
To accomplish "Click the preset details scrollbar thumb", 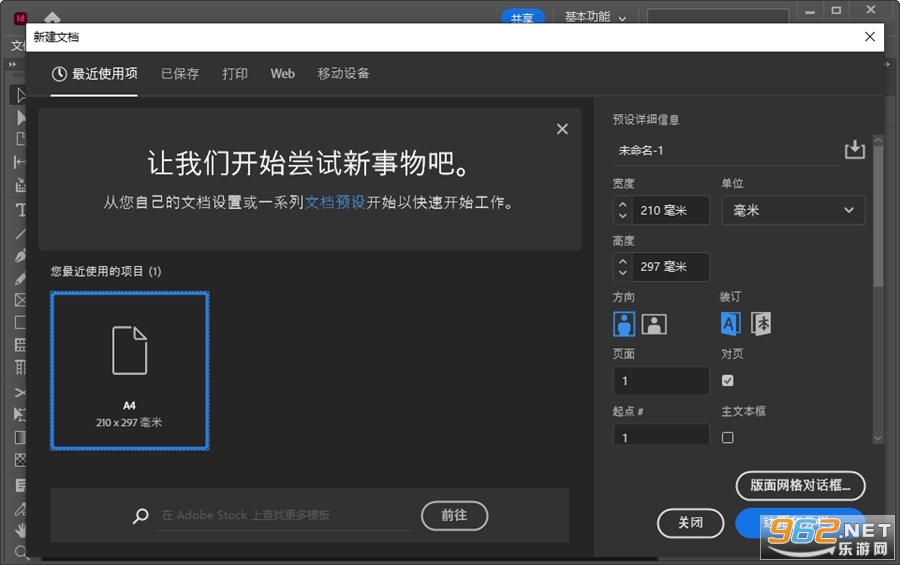I will (x=878, y=215).
